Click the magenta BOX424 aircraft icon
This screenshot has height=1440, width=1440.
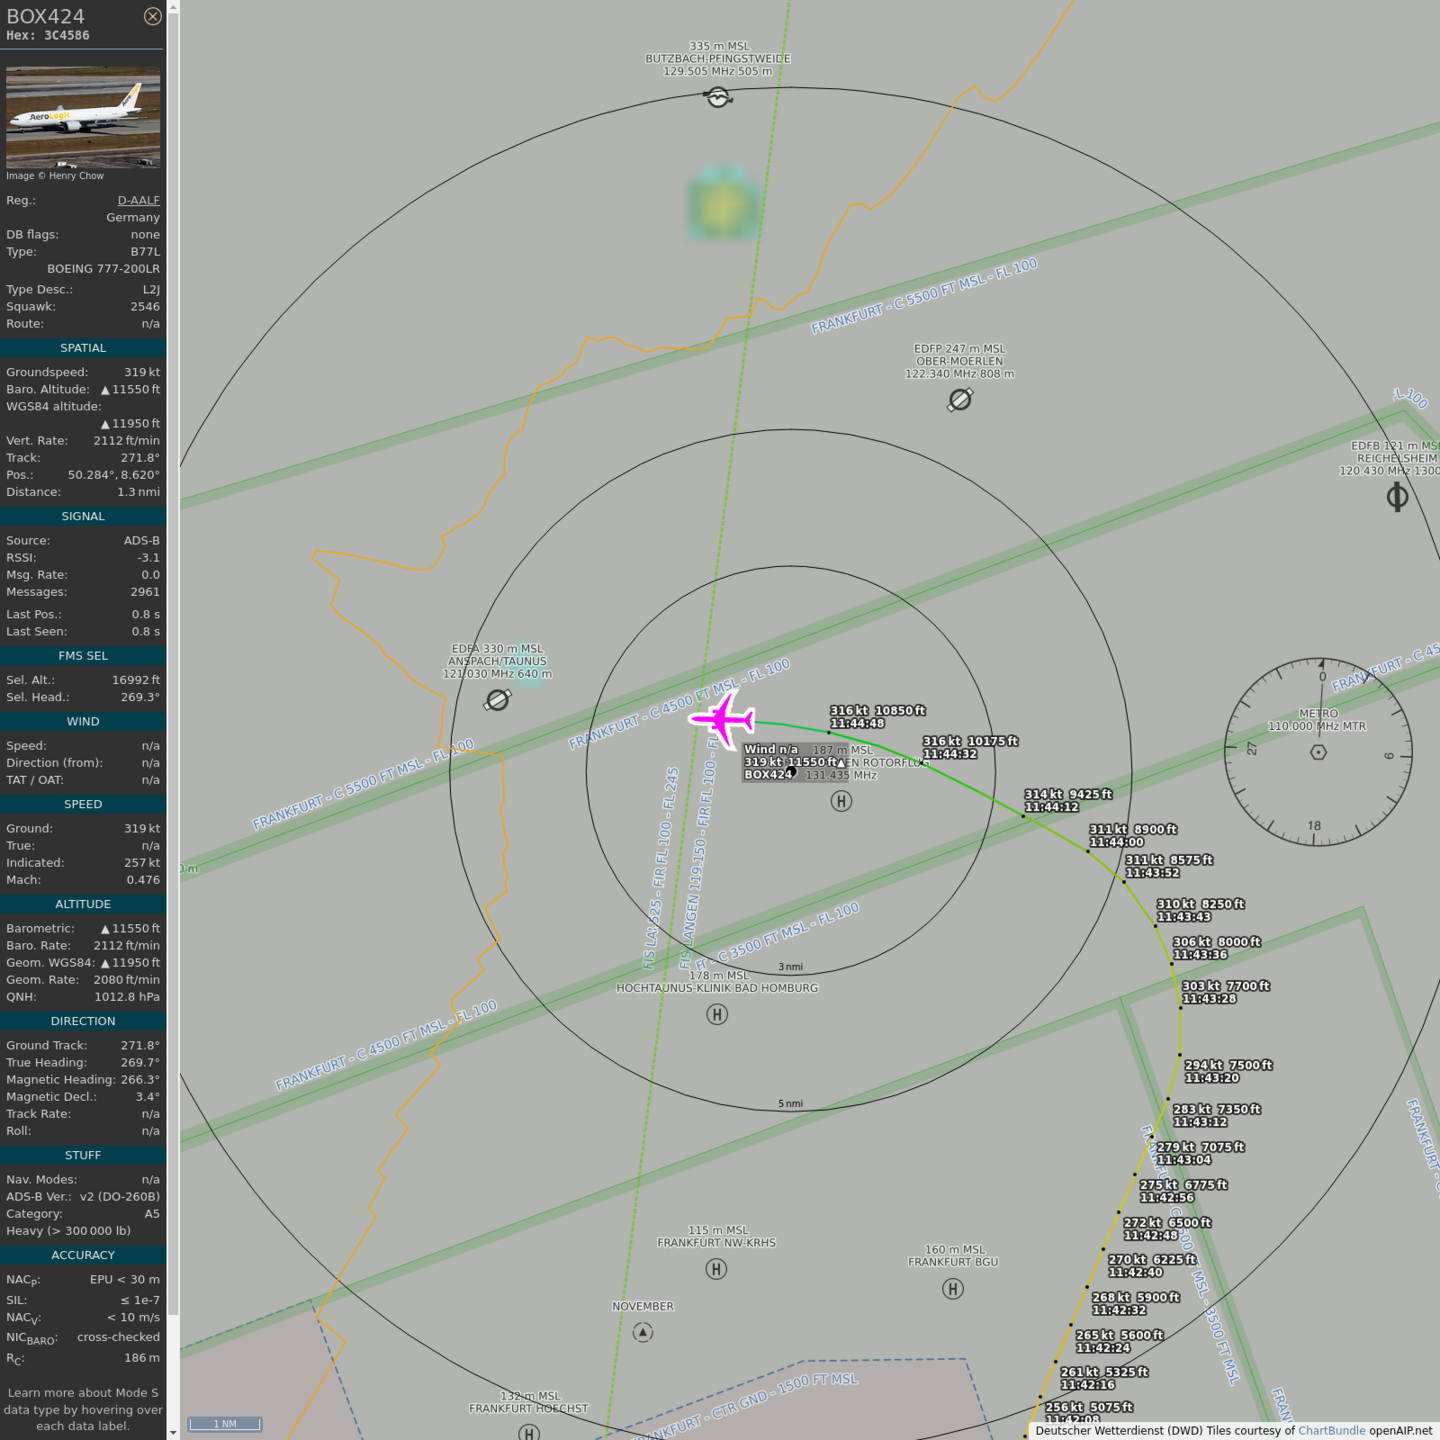point(722,718)
